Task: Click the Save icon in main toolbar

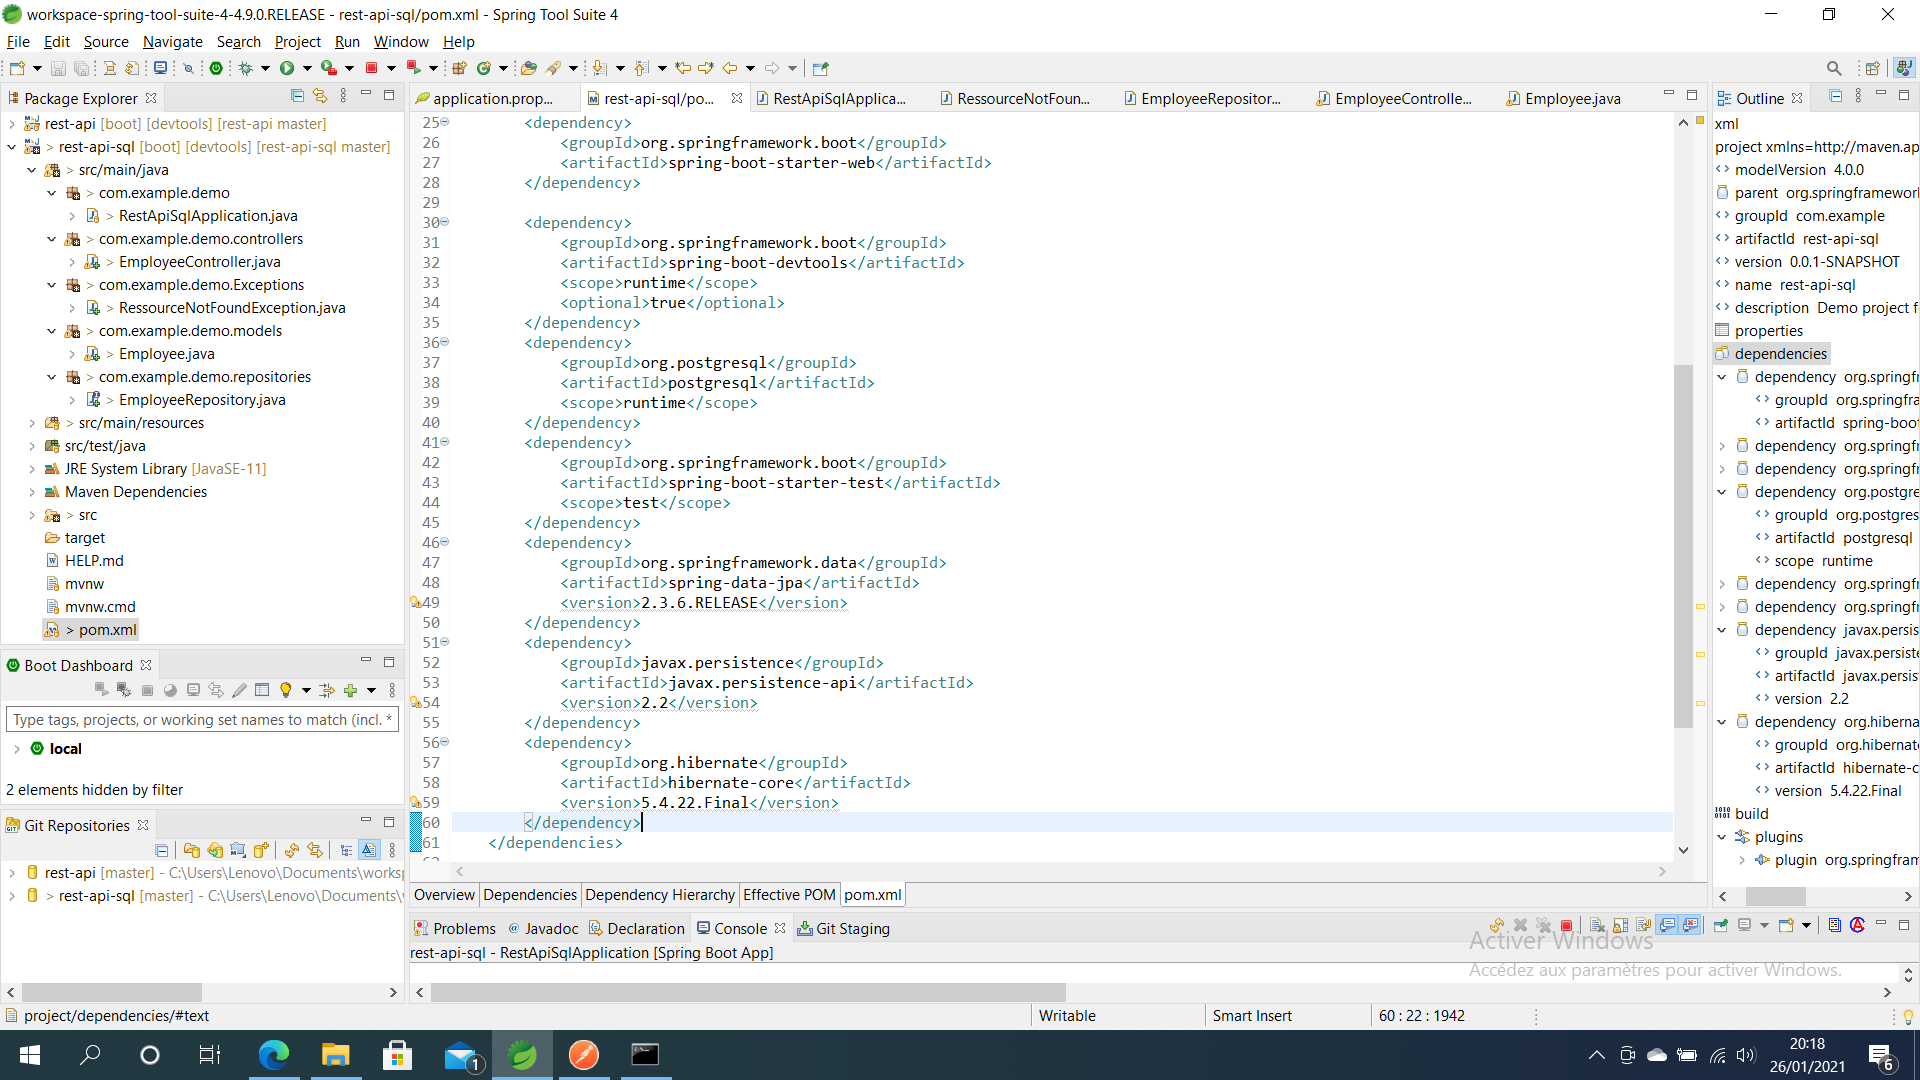Action: point(58,68)
